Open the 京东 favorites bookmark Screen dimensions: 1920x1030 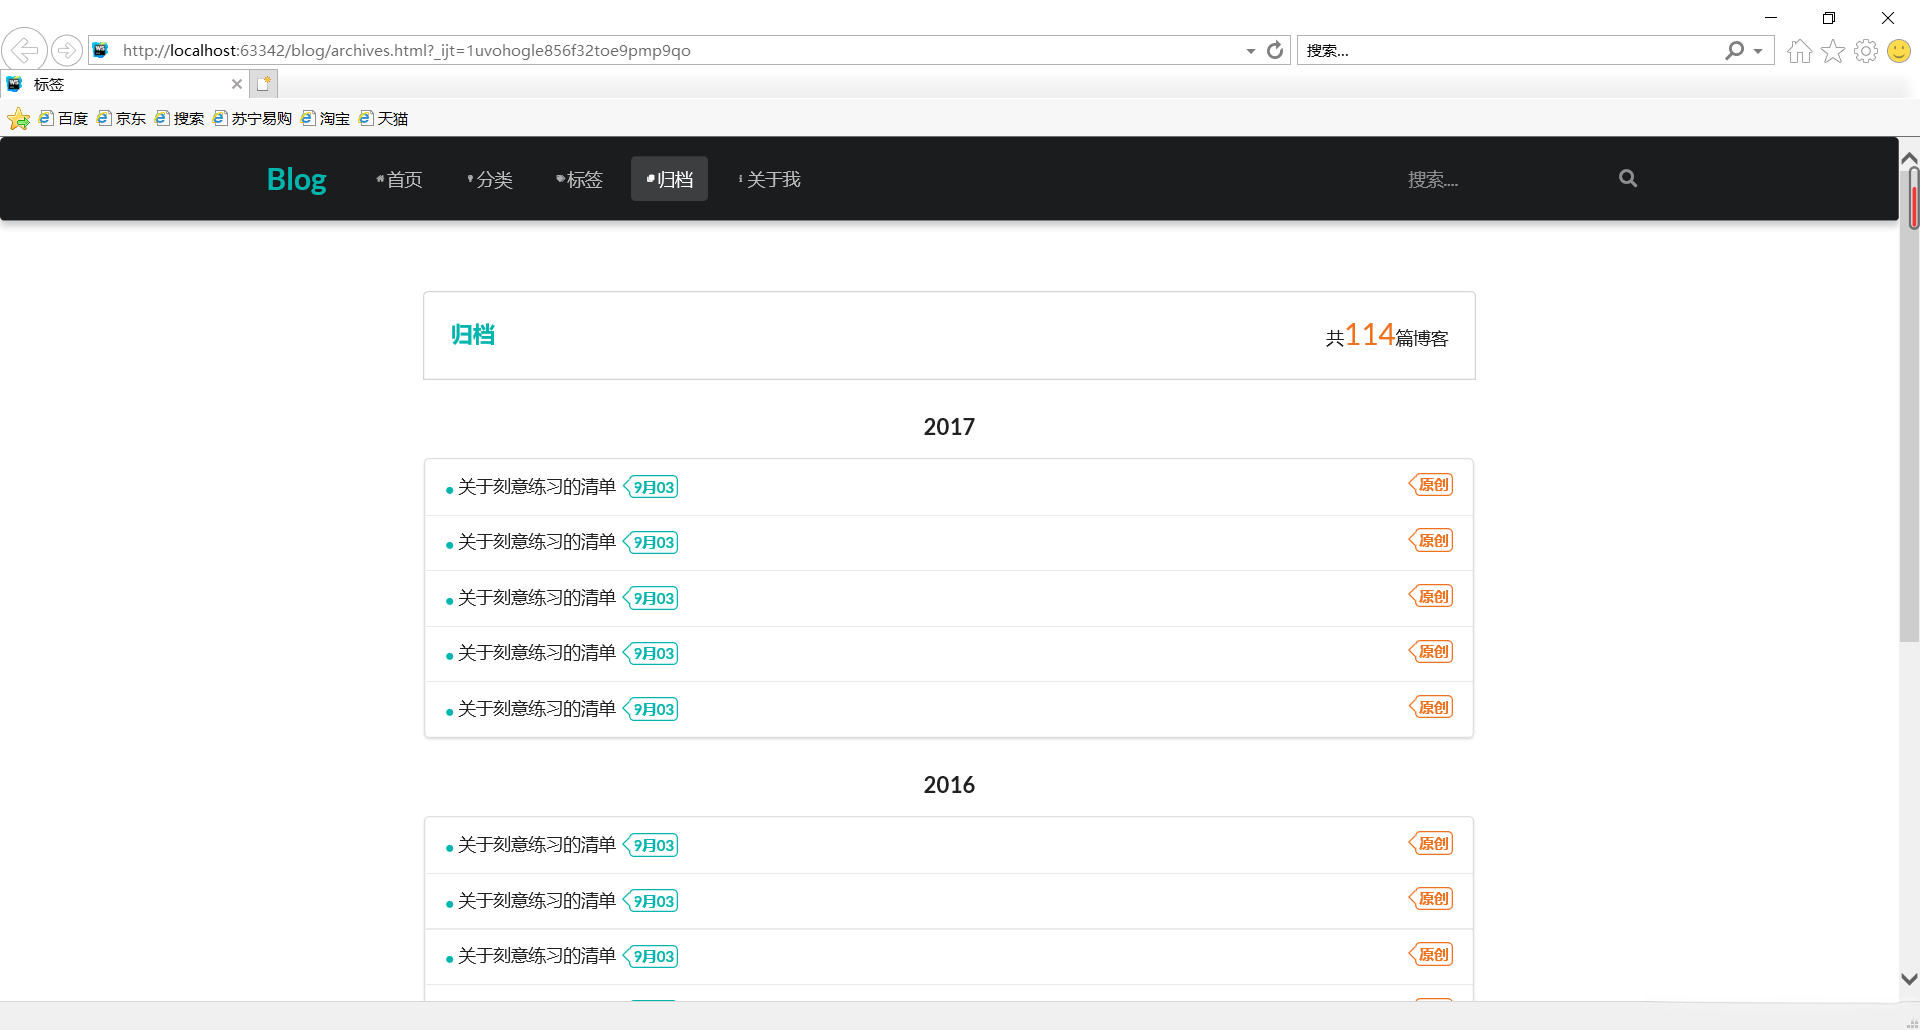click(121, 119)
